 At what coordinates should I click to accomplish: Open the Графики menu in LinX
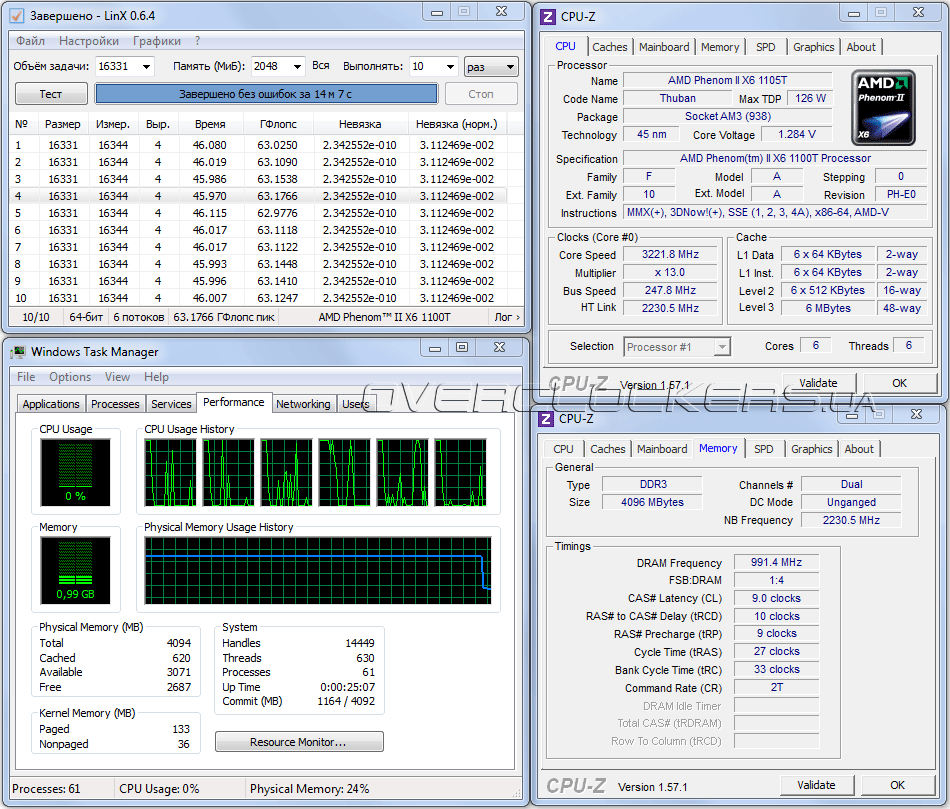coord(157,41)
